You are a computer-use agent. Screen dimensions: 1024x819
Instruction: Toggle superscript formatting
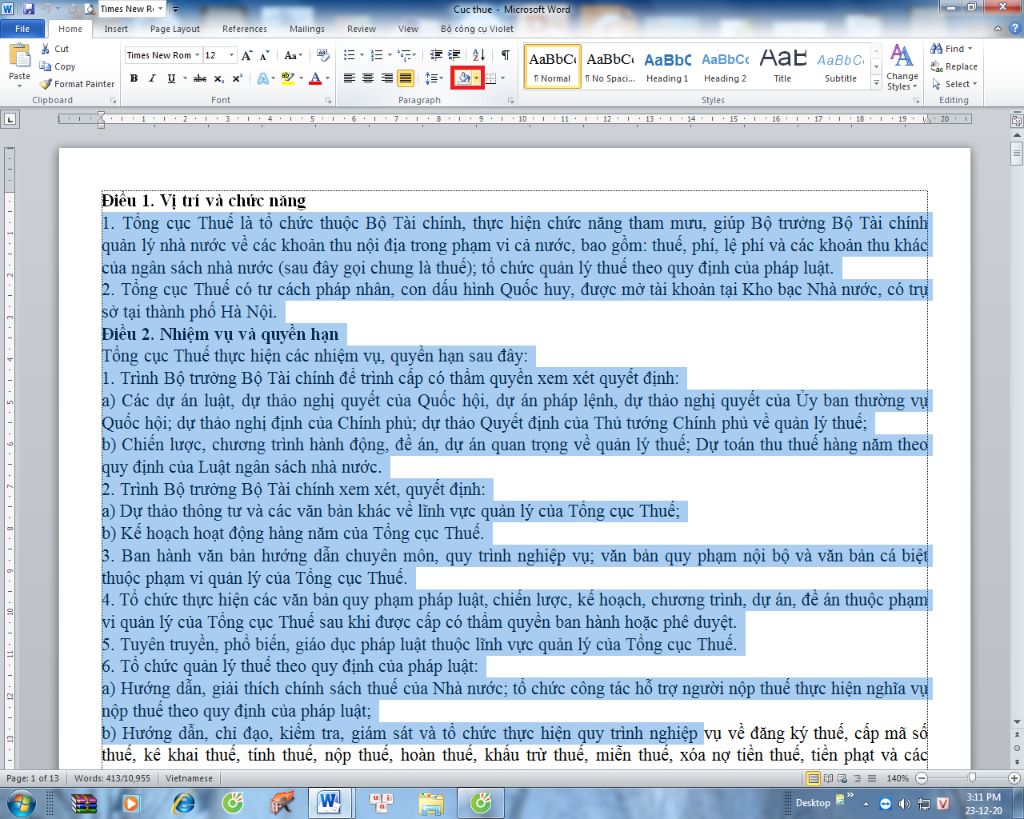point(237,78)
